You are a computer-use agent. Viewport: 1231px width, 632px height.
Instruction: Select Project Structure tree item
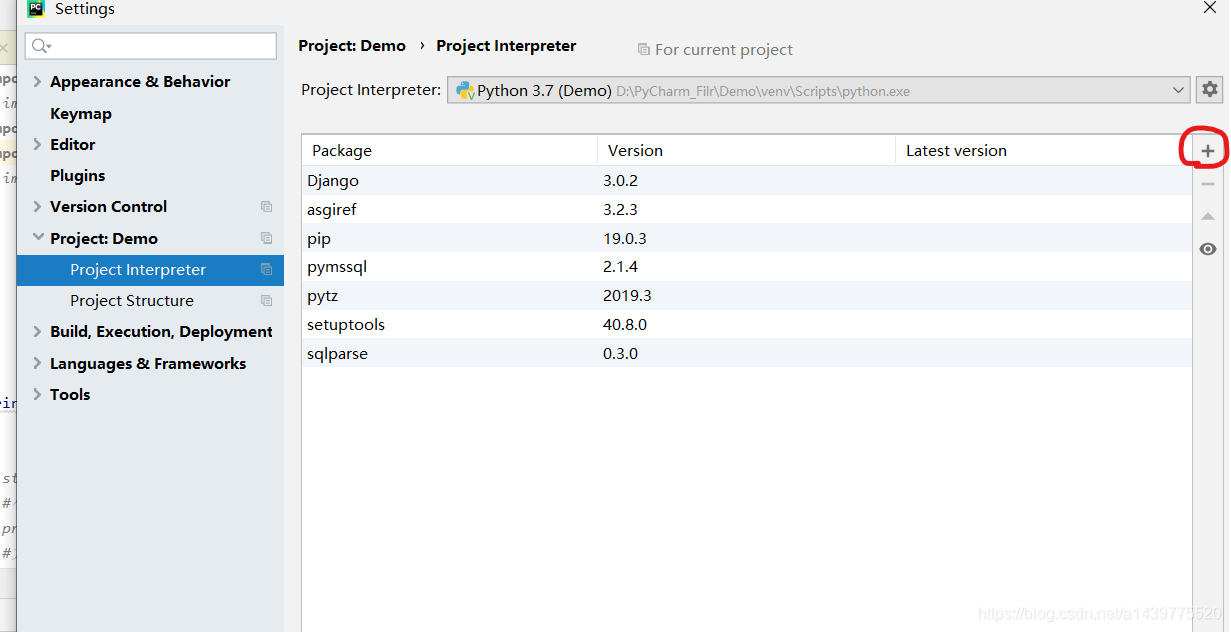tap(132, 301)
